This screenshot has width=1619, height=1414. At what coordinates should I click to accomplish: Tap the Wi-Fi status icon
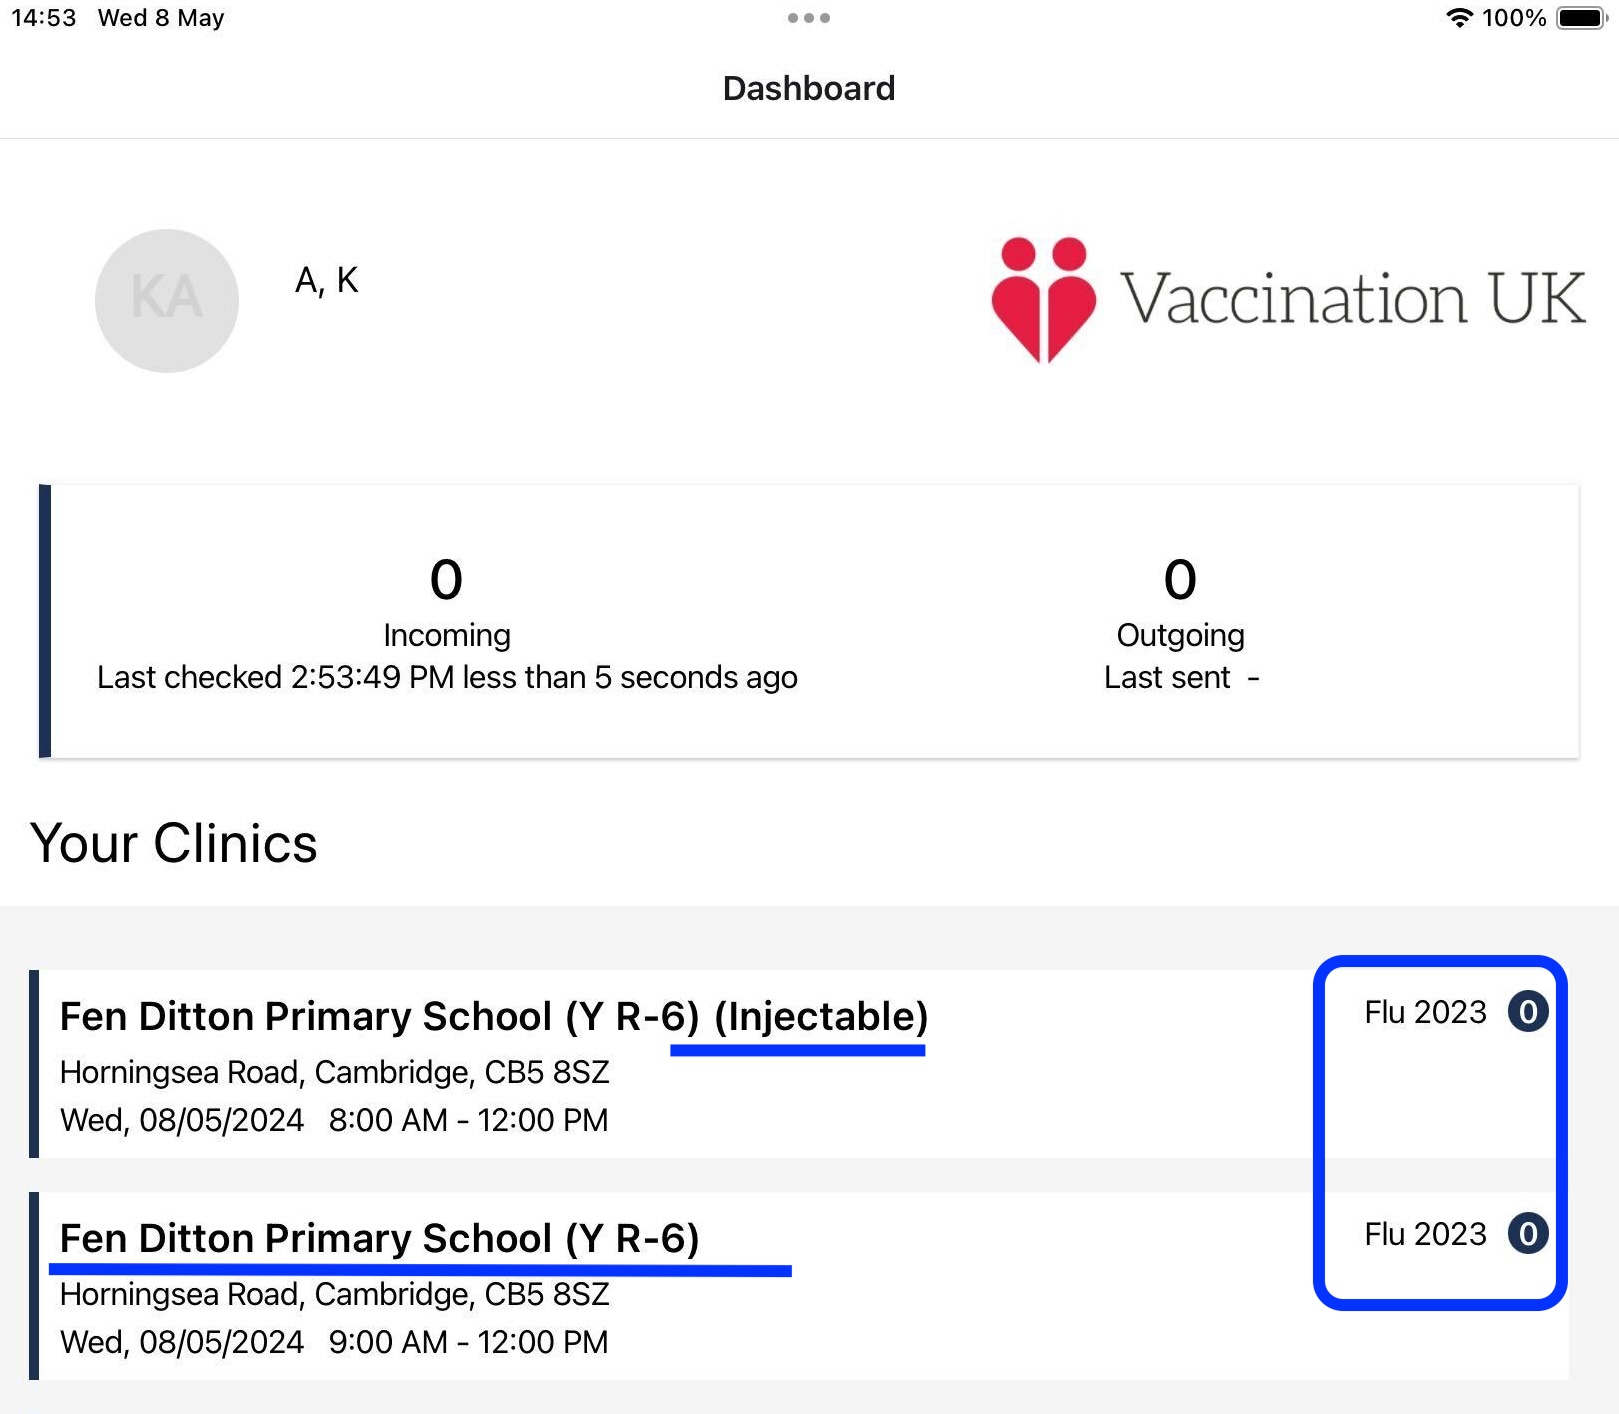pyautogui.click(x=1460, y=18)
